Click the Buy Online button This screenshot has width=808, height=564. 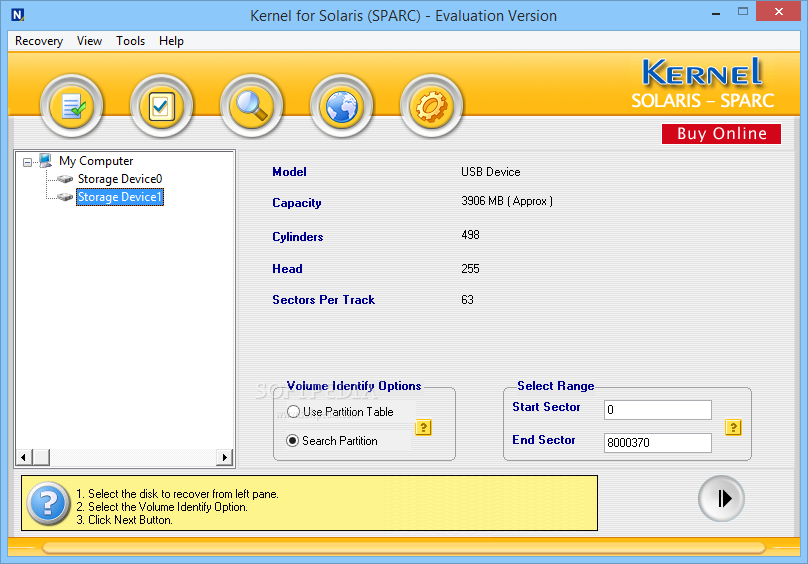[721, 134]
